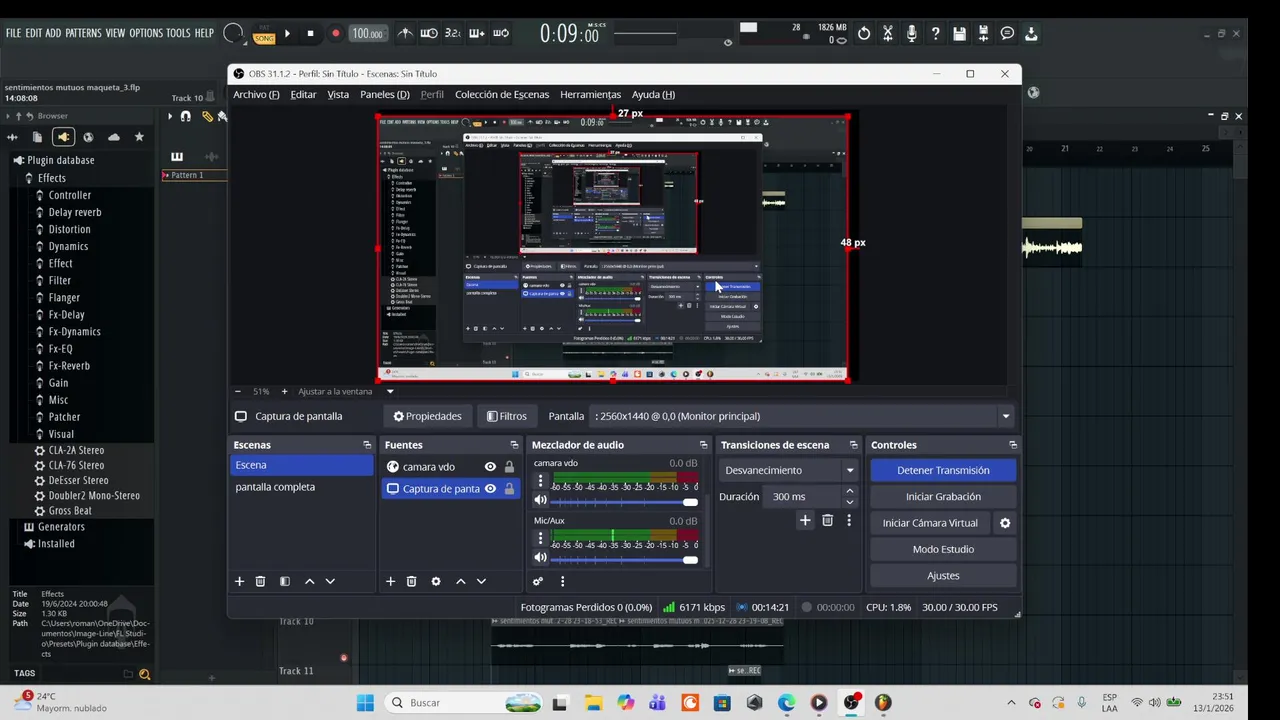Screen dimensions: 1280x720
Task: Click the Filtros button in OBS
Action: [x=506, y=416]
